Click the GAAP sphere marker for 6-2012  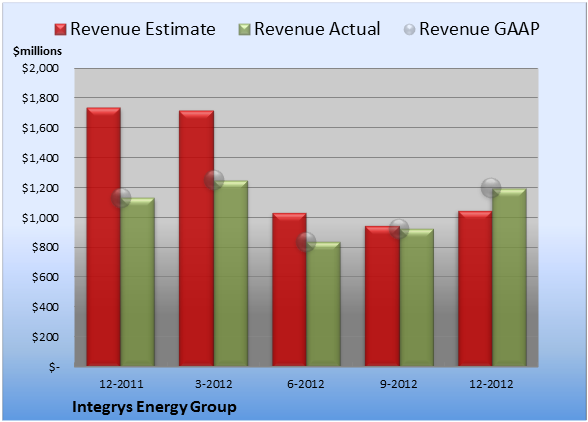[306, 242]
